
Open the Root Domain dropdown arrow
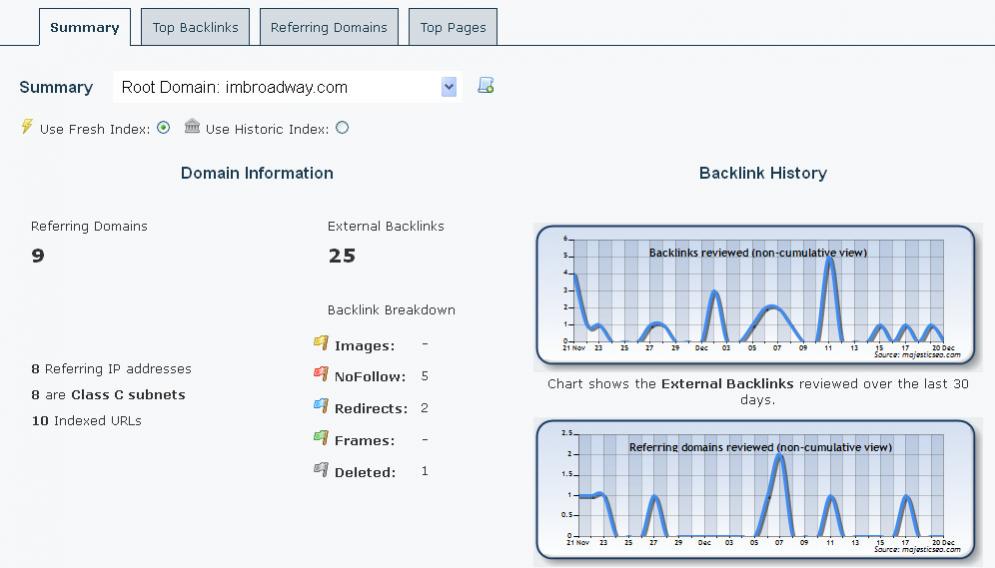click(449, 87)
